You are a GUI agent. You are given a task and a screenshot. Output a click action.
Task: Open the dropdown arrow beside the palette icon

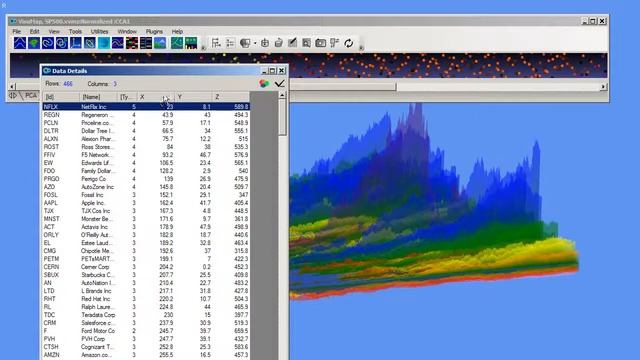tap(255, 43)
